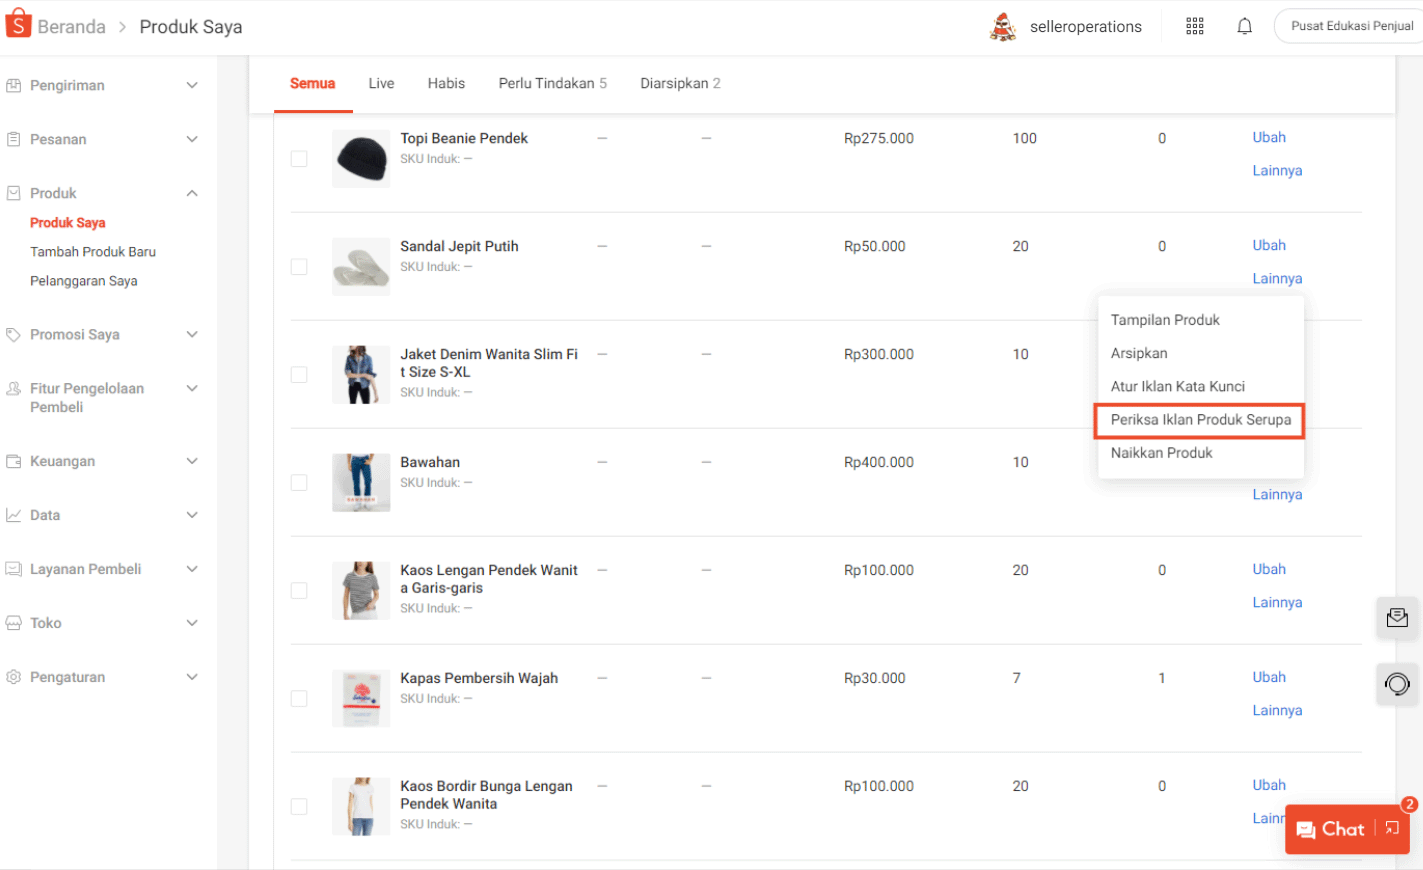Viewport: 1423px width, 870px height.
Task: Click the headset support icon on the right edge
Action: pyautogui.click(x=1397, y=684)
